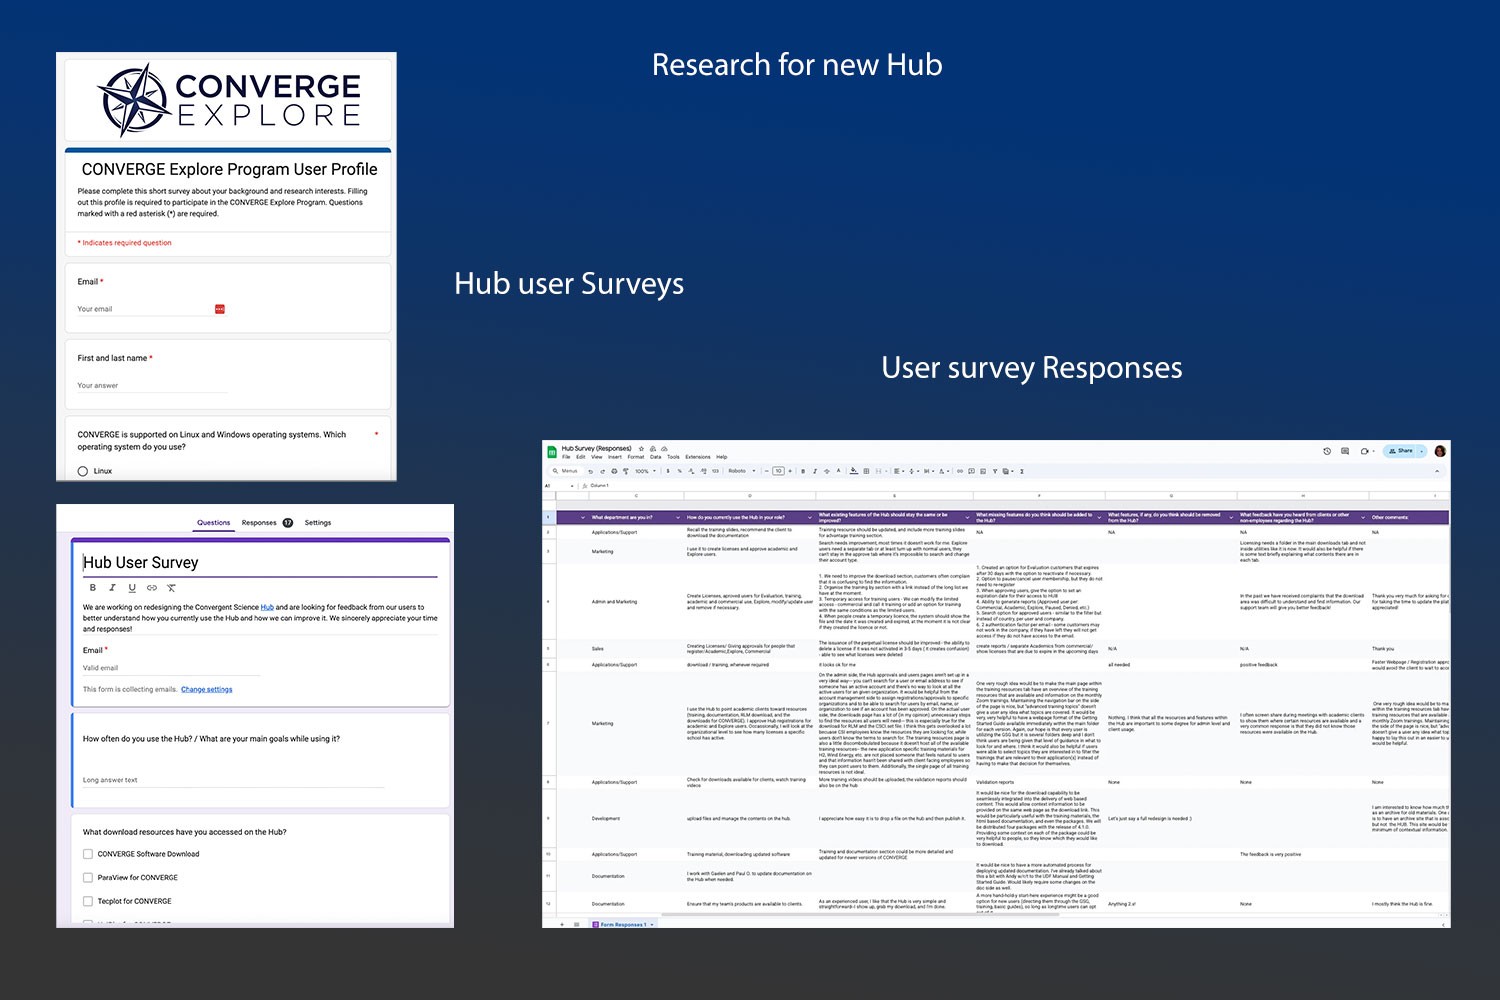The image size is (1500, 1000).
Task: Click the Sheets undo icon
Action: click(591, 471)
